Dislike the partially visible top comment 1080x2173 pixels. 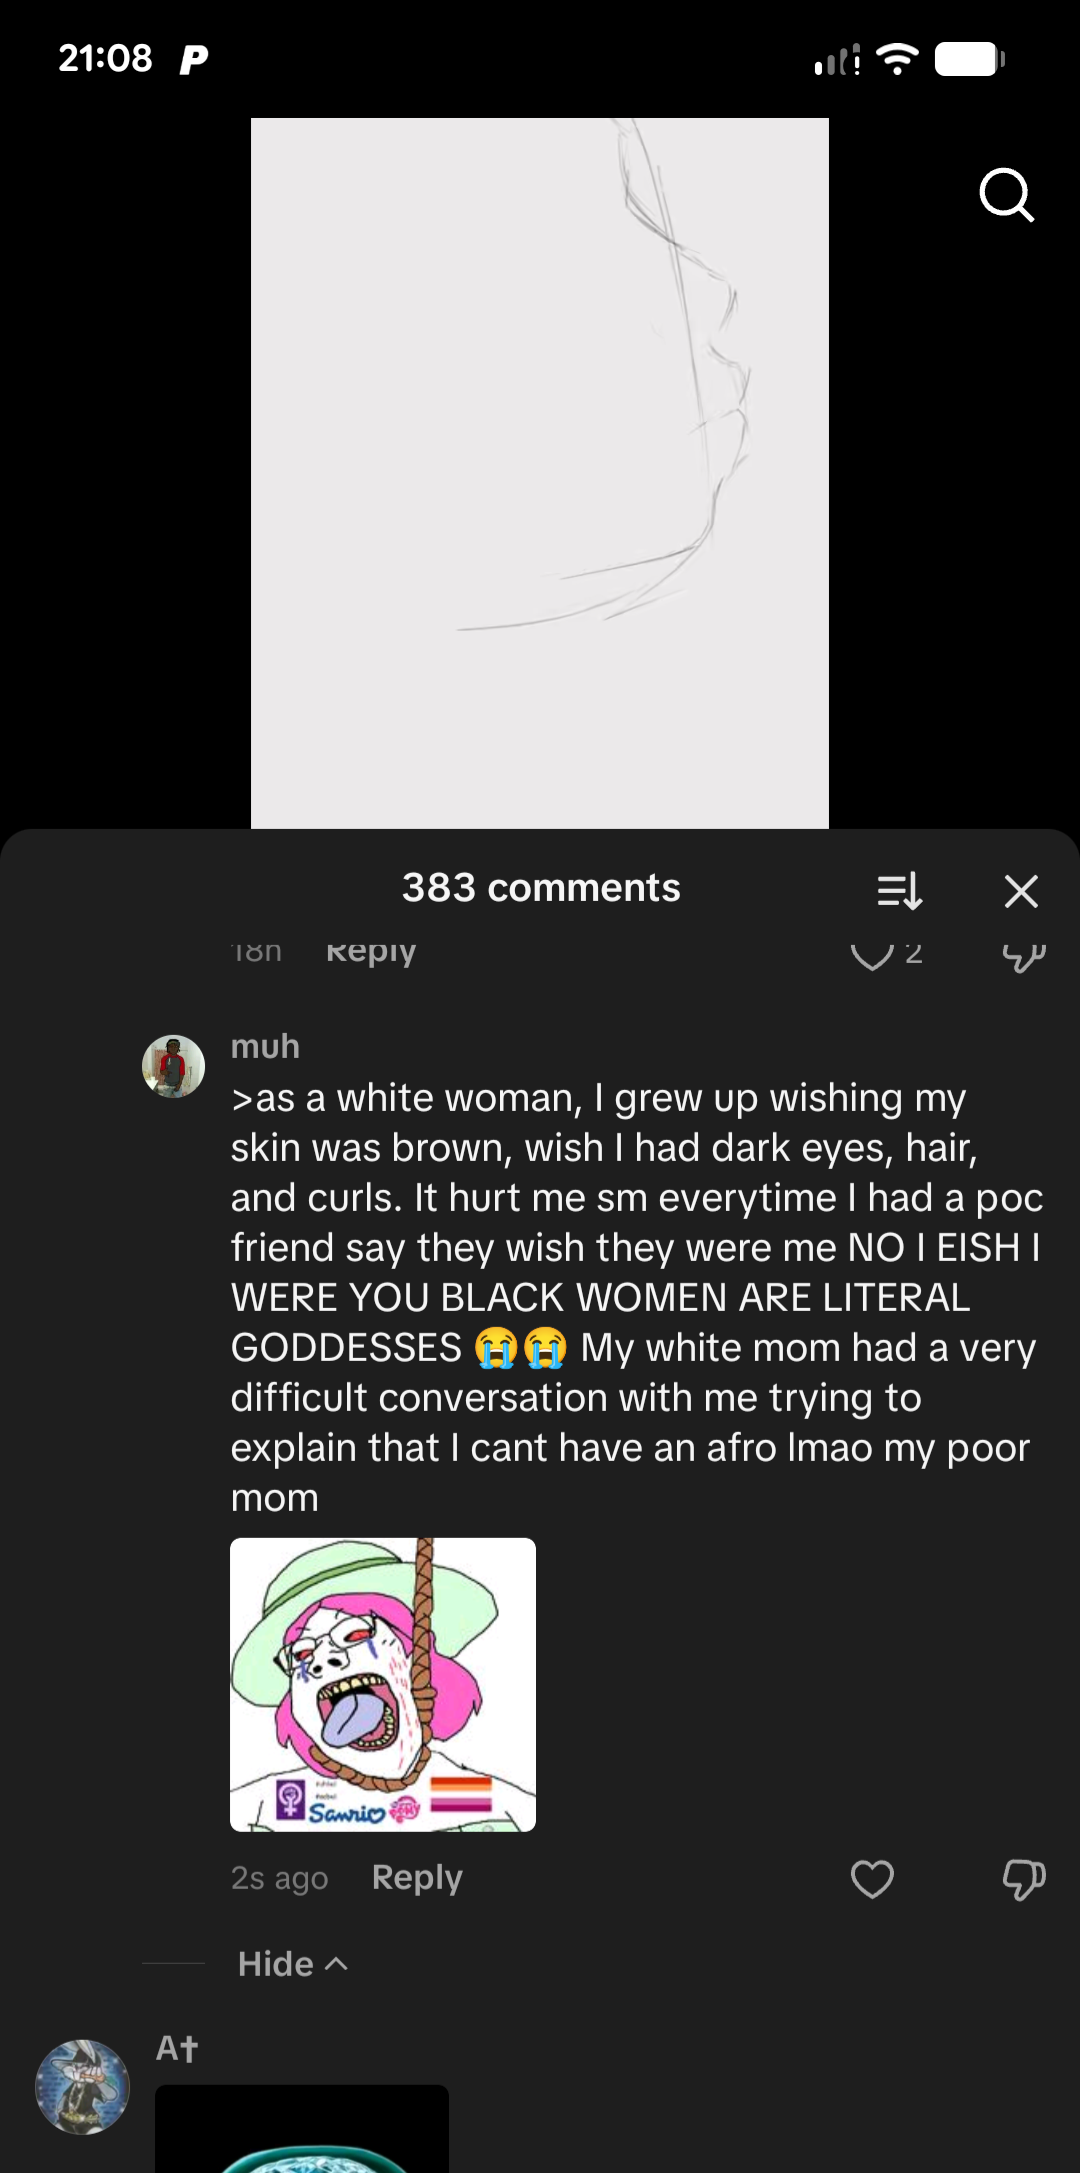(1023, 957)
